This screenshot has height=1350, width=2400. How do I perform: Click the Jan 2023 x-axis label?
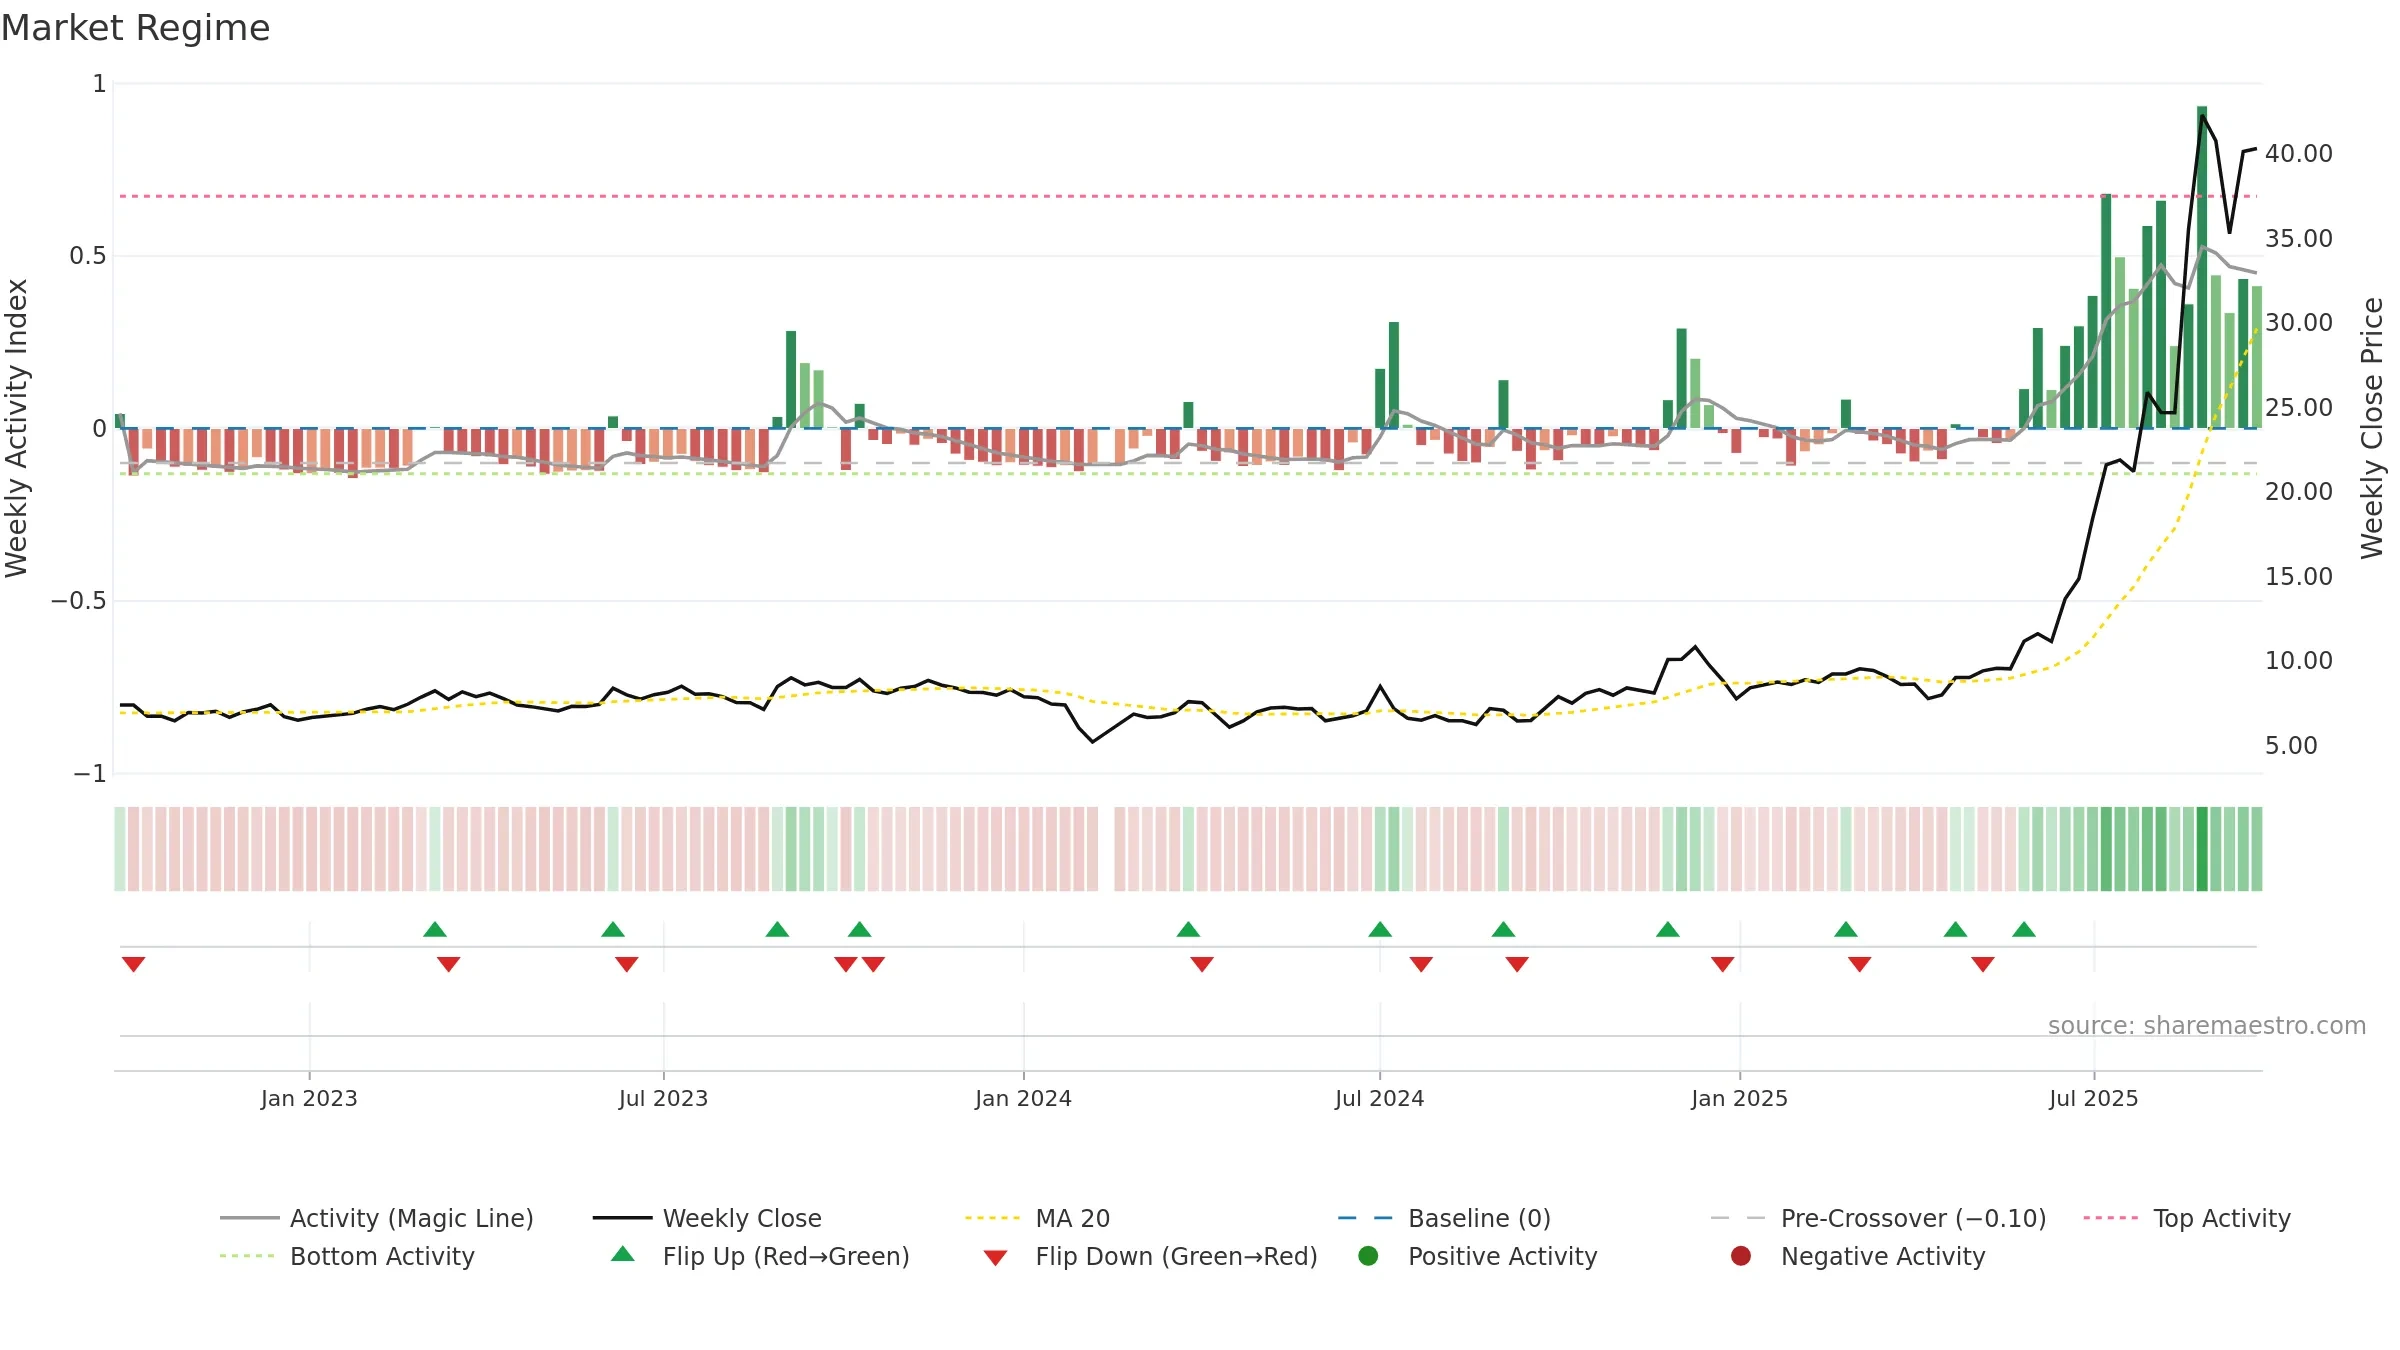click(x=309, y=1098)
